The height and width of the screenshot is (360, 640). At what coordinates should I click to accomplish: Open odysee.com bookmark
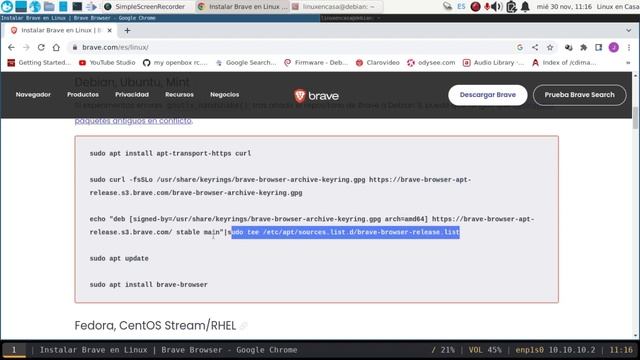(x=431, y=63)
